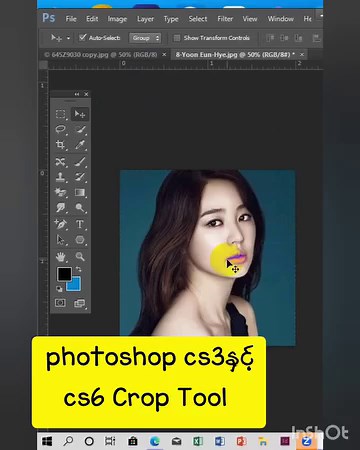The width and height of the screenshot is (360, 450).
Task: Select the Pen tool
Action: pos(60,224)
